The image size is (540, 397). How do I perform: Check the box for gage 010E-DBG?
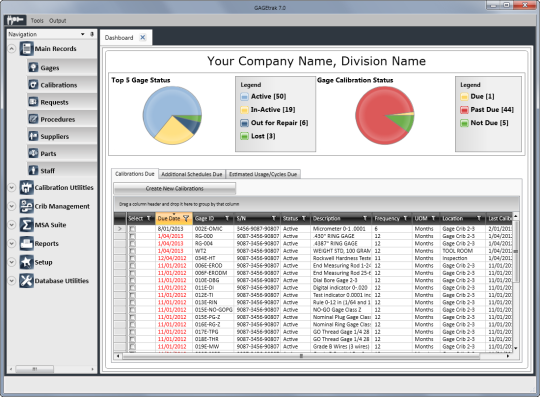pyautogui.click(x=133, y=280)
